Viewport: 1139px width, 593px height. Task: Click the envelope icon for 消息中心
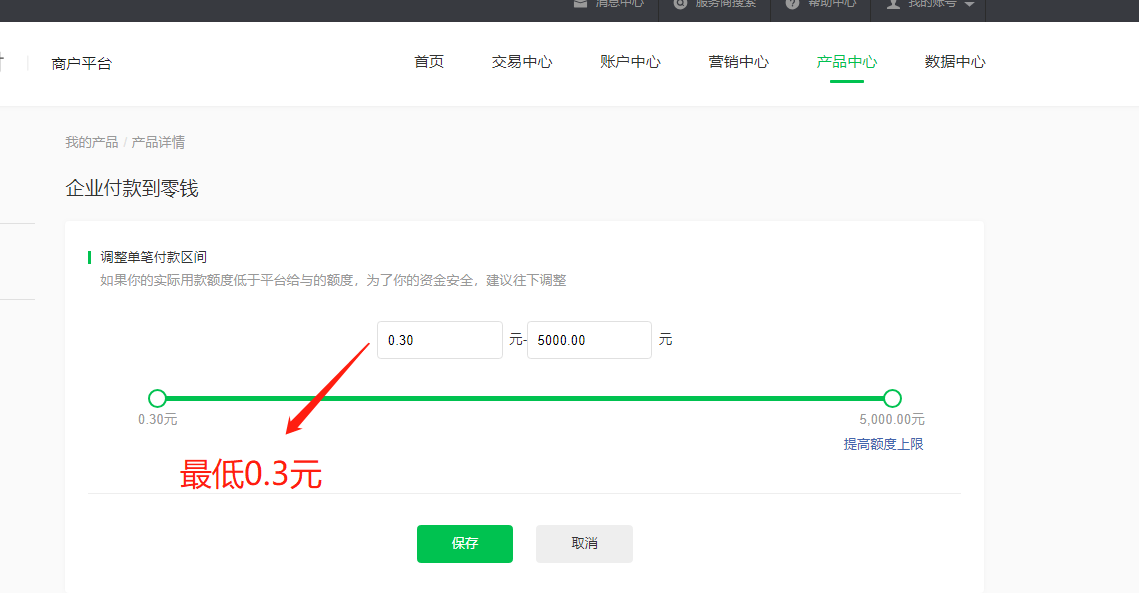[x=580, y=4]
